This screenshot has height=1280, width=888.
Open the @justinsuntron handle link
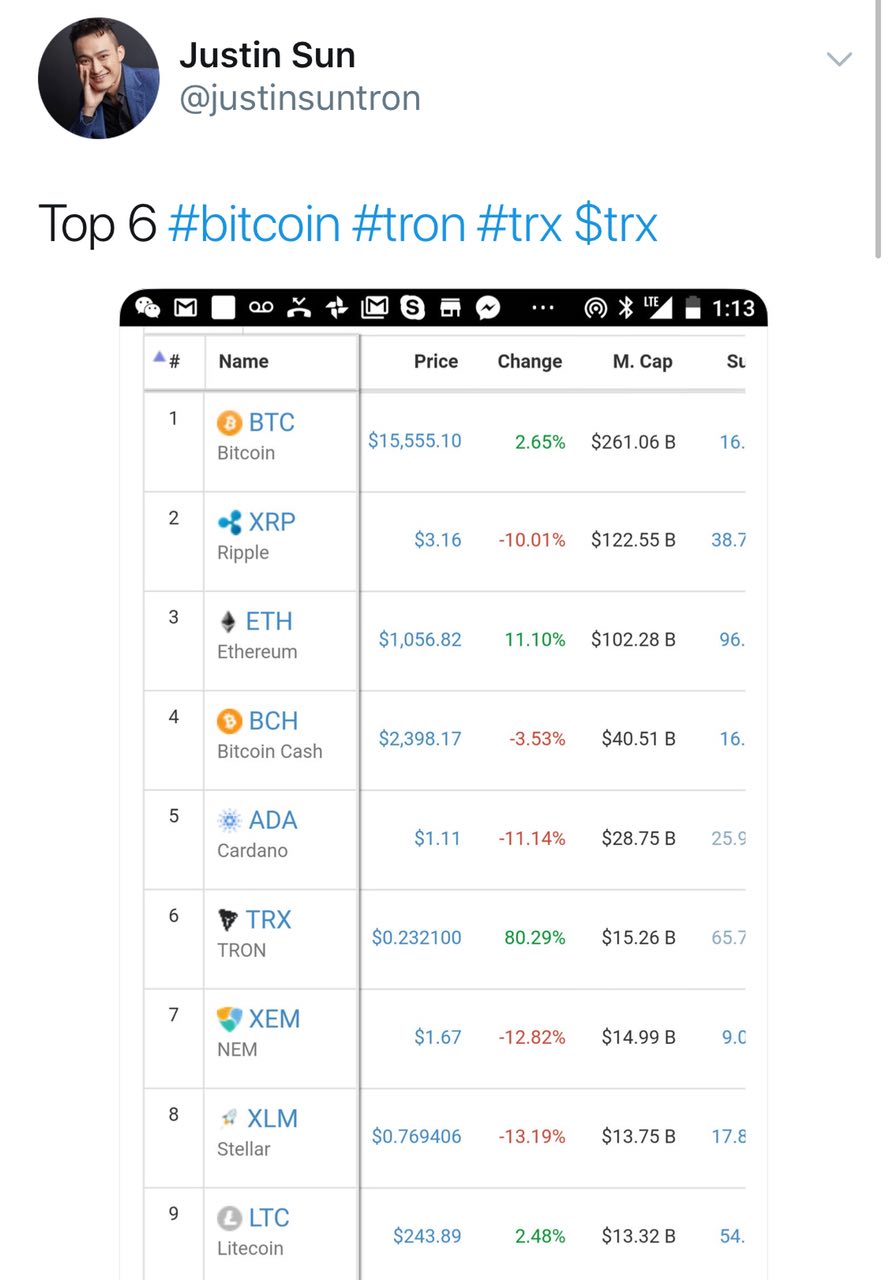tap(299, 98)
